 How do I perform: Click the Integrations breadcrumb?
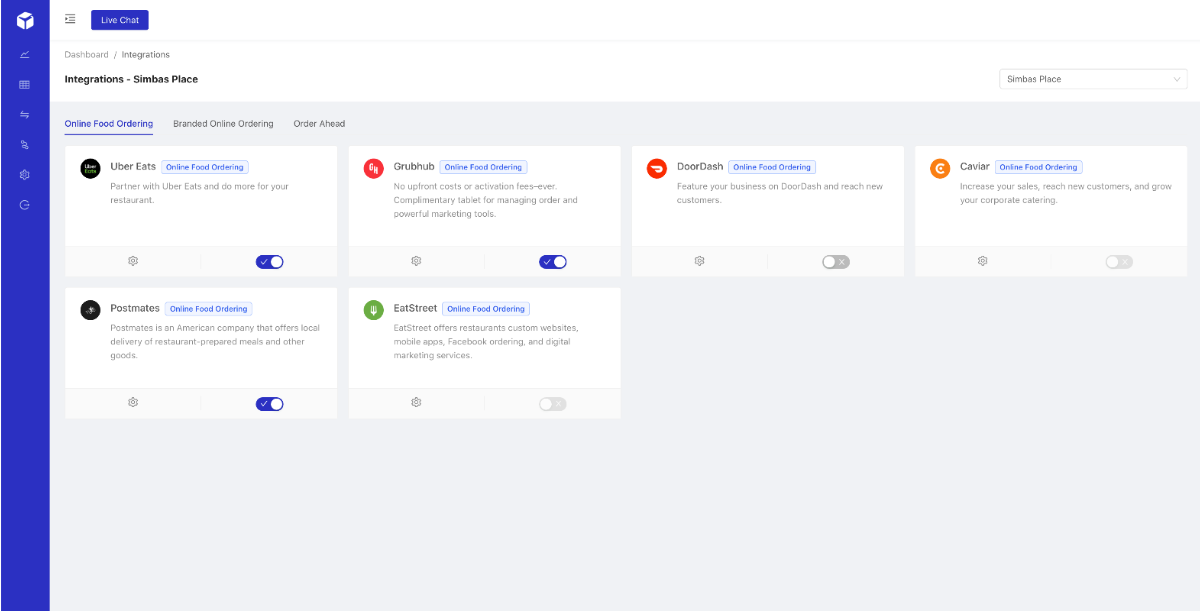[146, 55]
